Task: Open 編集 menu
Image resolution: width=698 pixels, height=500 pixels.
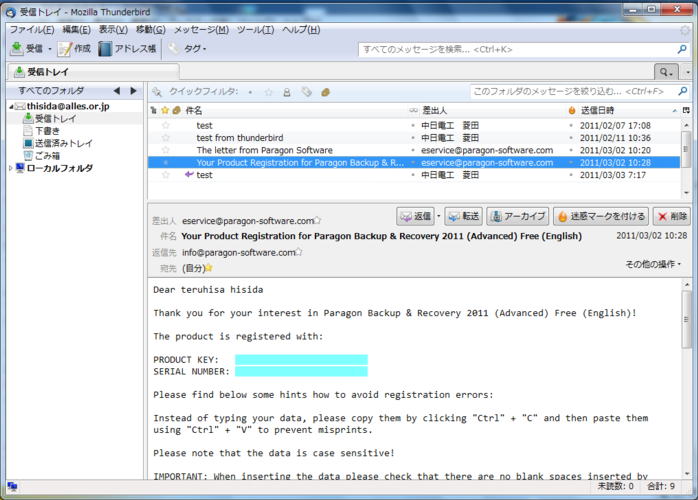Action: point(76,29)
